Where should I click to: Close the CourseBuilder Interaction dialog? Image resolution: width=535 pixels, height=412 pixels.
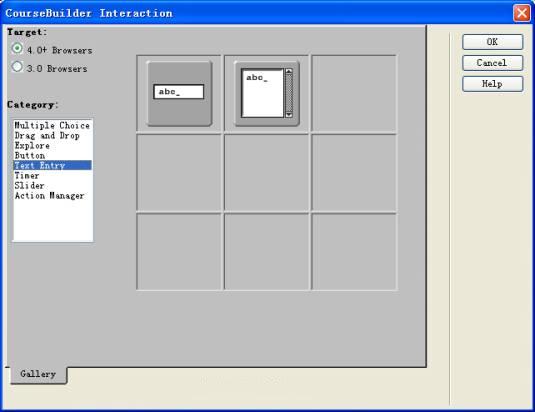point(522,13)
